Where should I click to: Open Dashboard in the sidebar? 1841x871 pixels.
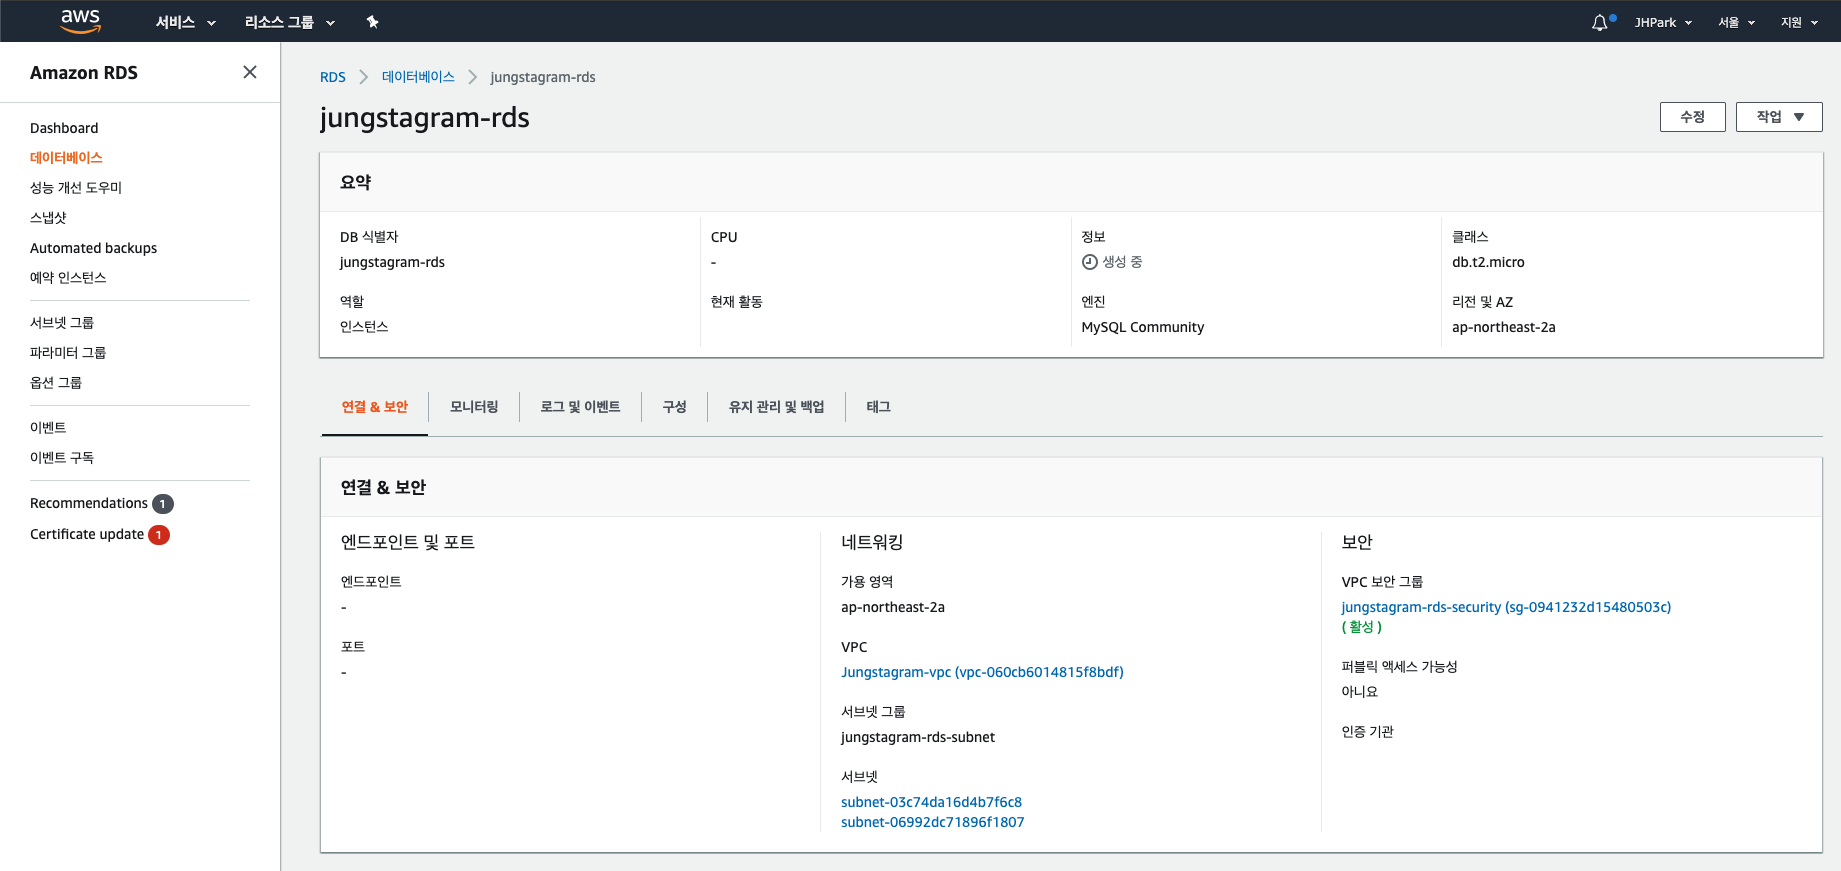(x=64, y=128)
